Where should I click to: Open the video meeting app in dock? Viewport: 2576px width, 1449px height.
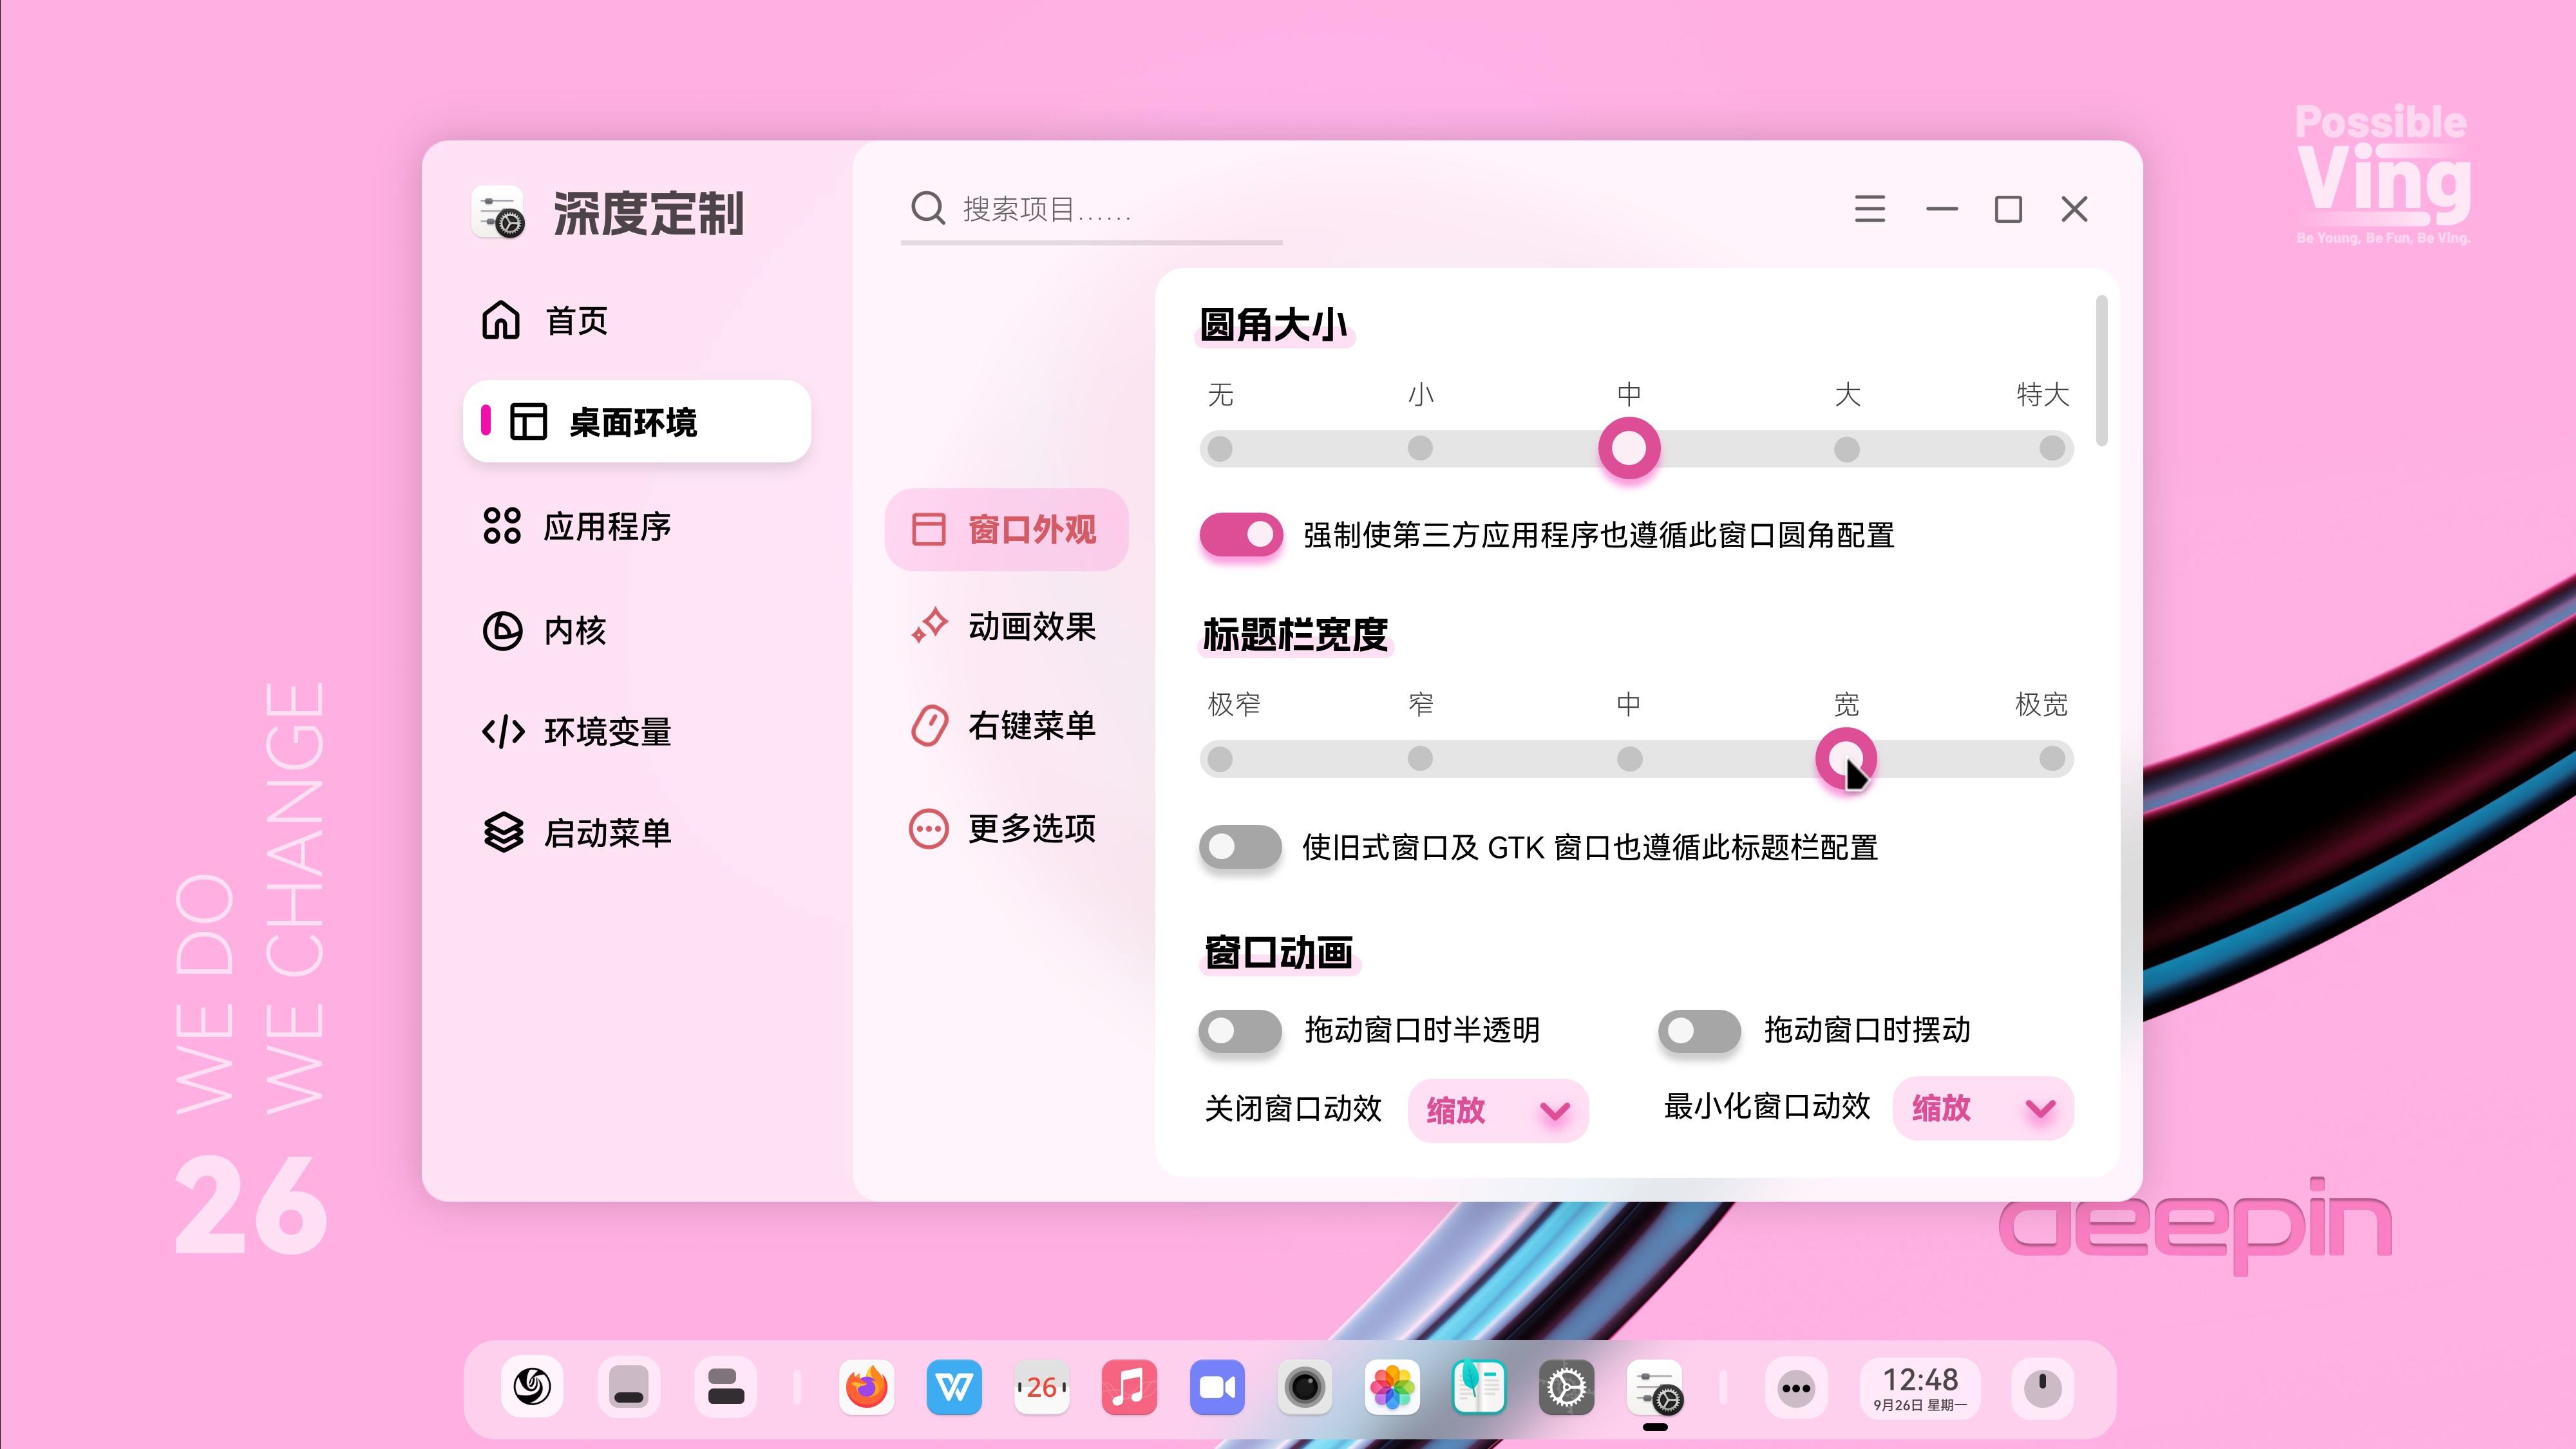pyautogui.click(x=1216, y=1387)
